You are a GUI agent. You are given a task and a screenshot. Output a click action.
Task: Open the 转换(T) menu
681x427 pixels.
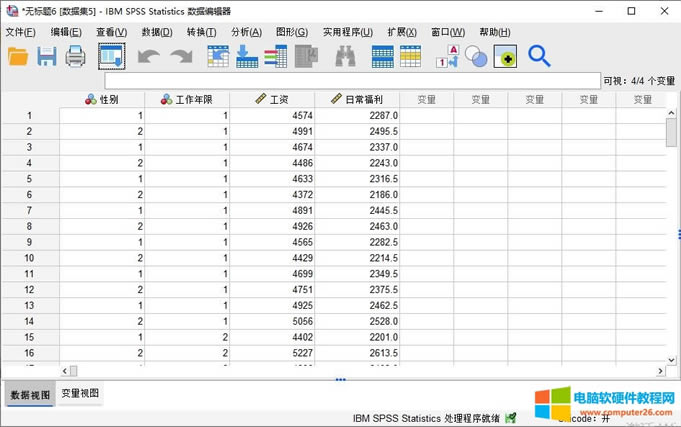coord(201,32)
